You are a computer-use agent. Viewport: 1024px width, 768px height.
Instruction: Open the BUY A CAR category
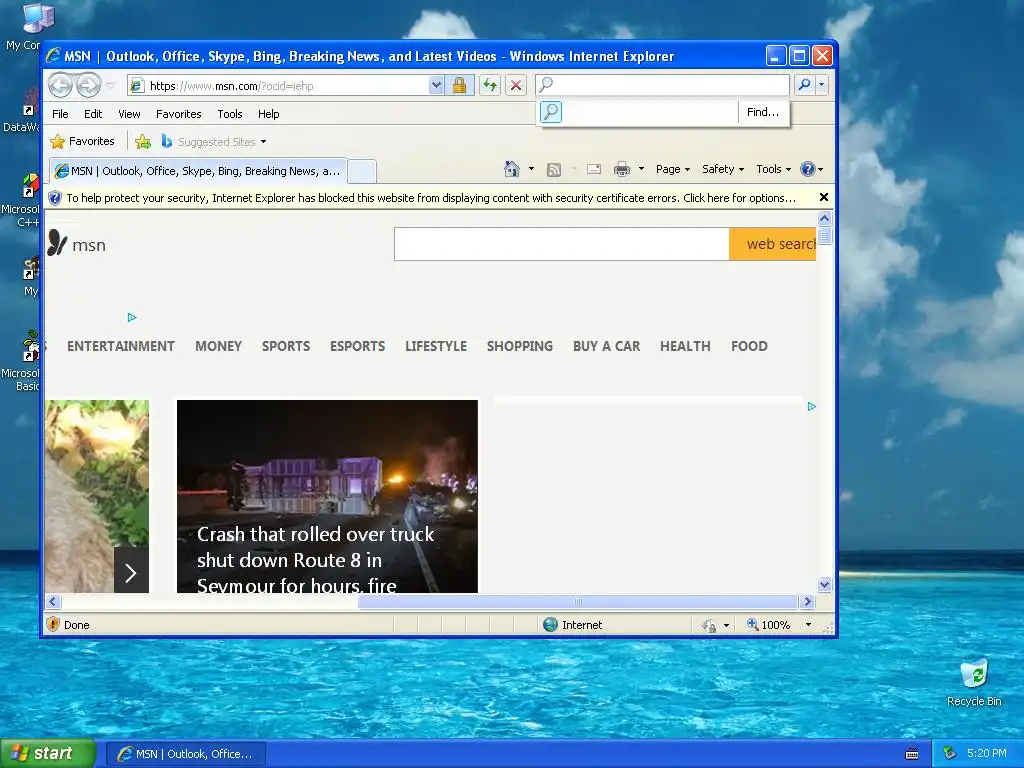click(x=606, y=346)
